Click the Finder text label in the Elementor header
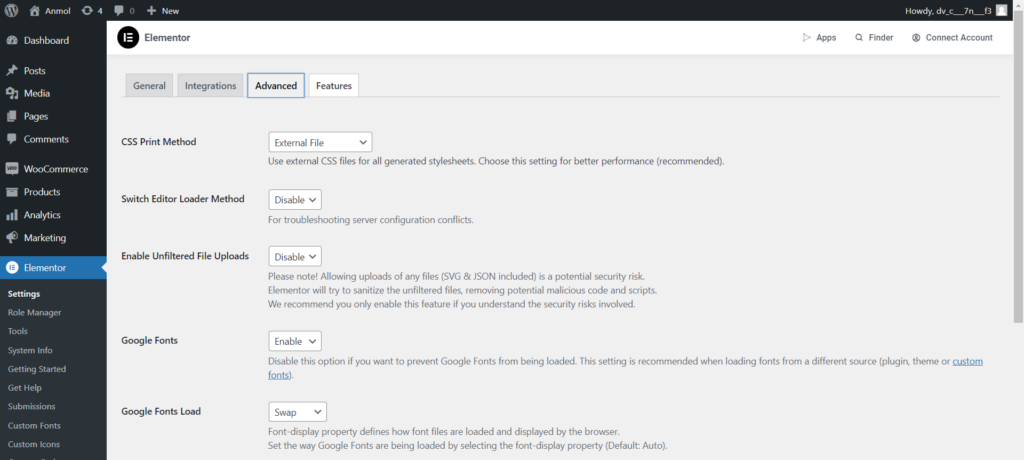 tap(881, 37)
